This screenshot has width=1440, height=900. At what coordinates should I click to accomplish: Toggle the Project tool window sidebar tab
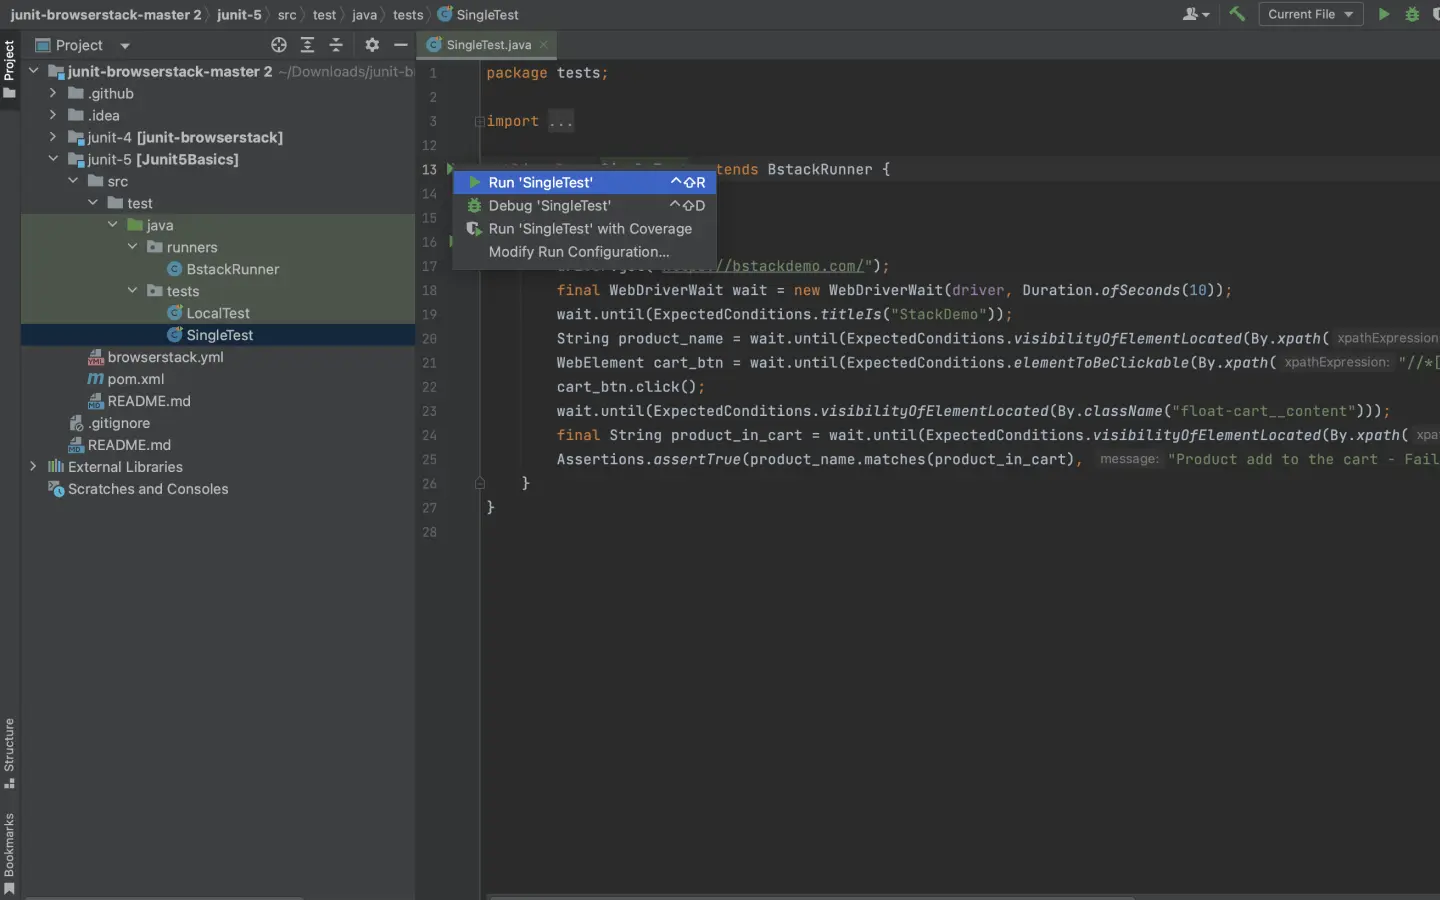pos(9,68)
